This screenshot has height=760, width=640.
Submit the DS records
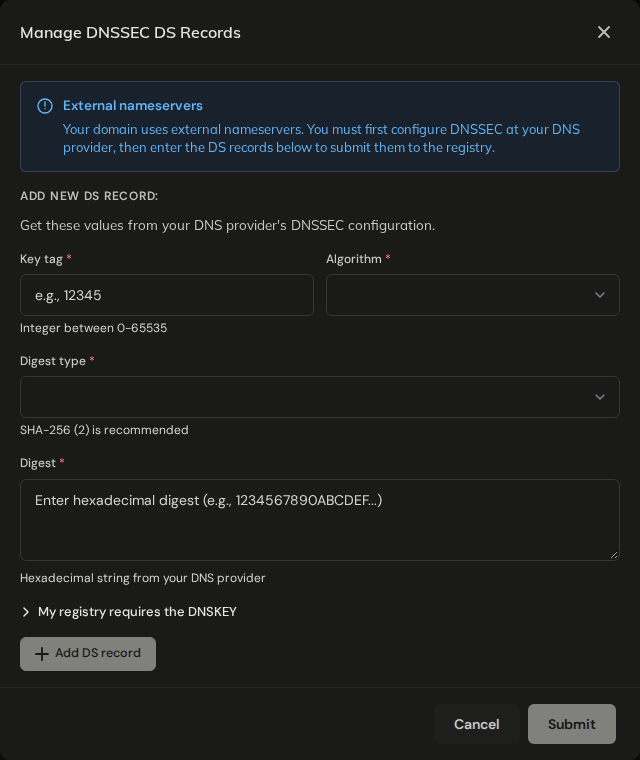(x=572, y=724)
